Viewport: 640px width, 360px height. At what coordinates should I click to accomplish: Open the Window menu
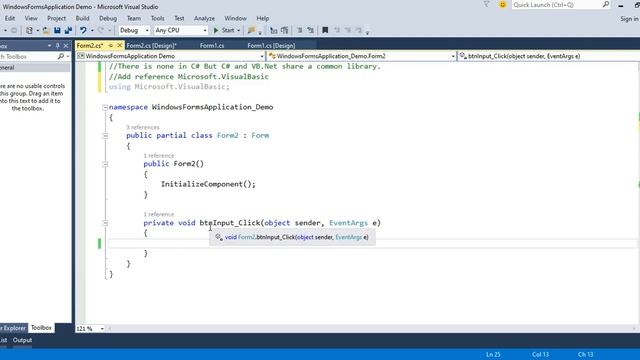(x=236, y=18)
